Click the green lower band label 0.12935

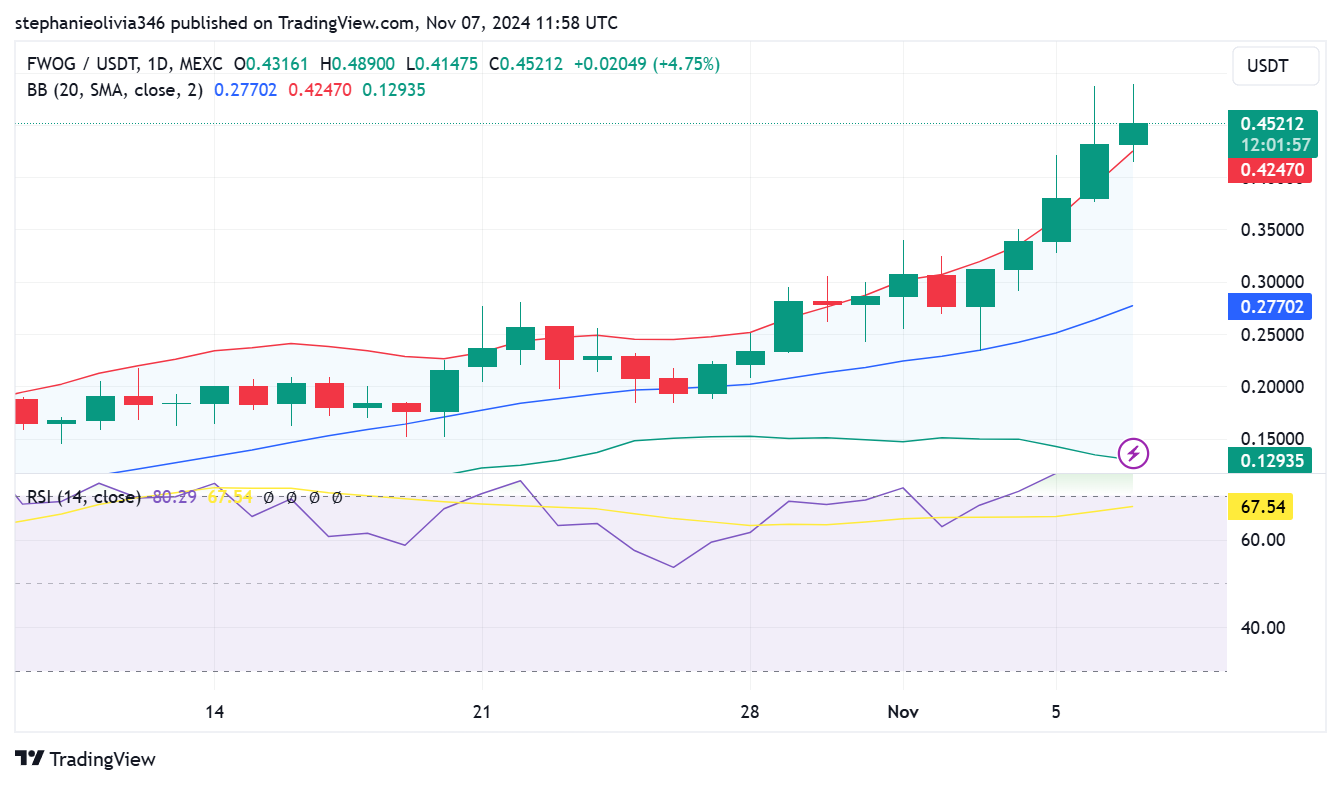[x=1272, y=460]
